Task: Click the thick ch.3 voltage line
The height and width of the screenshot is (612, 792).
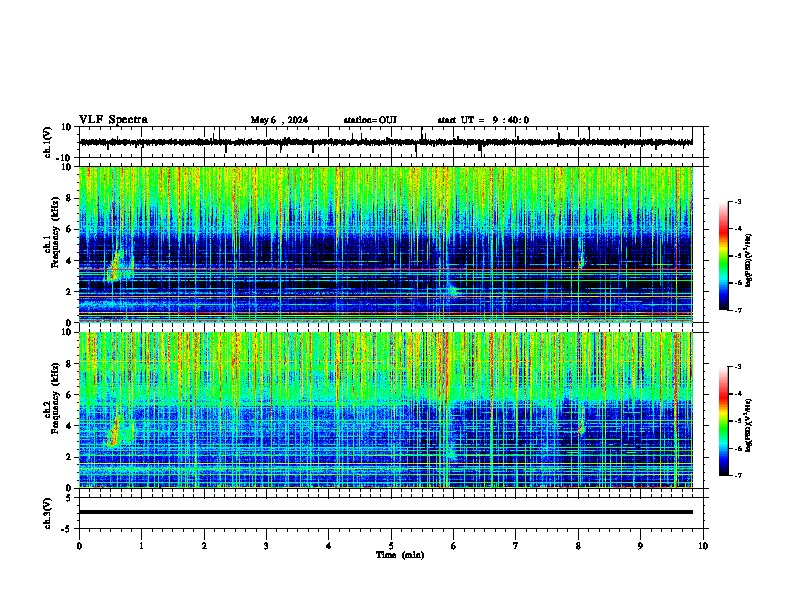Action: click(x=386, y=512)
